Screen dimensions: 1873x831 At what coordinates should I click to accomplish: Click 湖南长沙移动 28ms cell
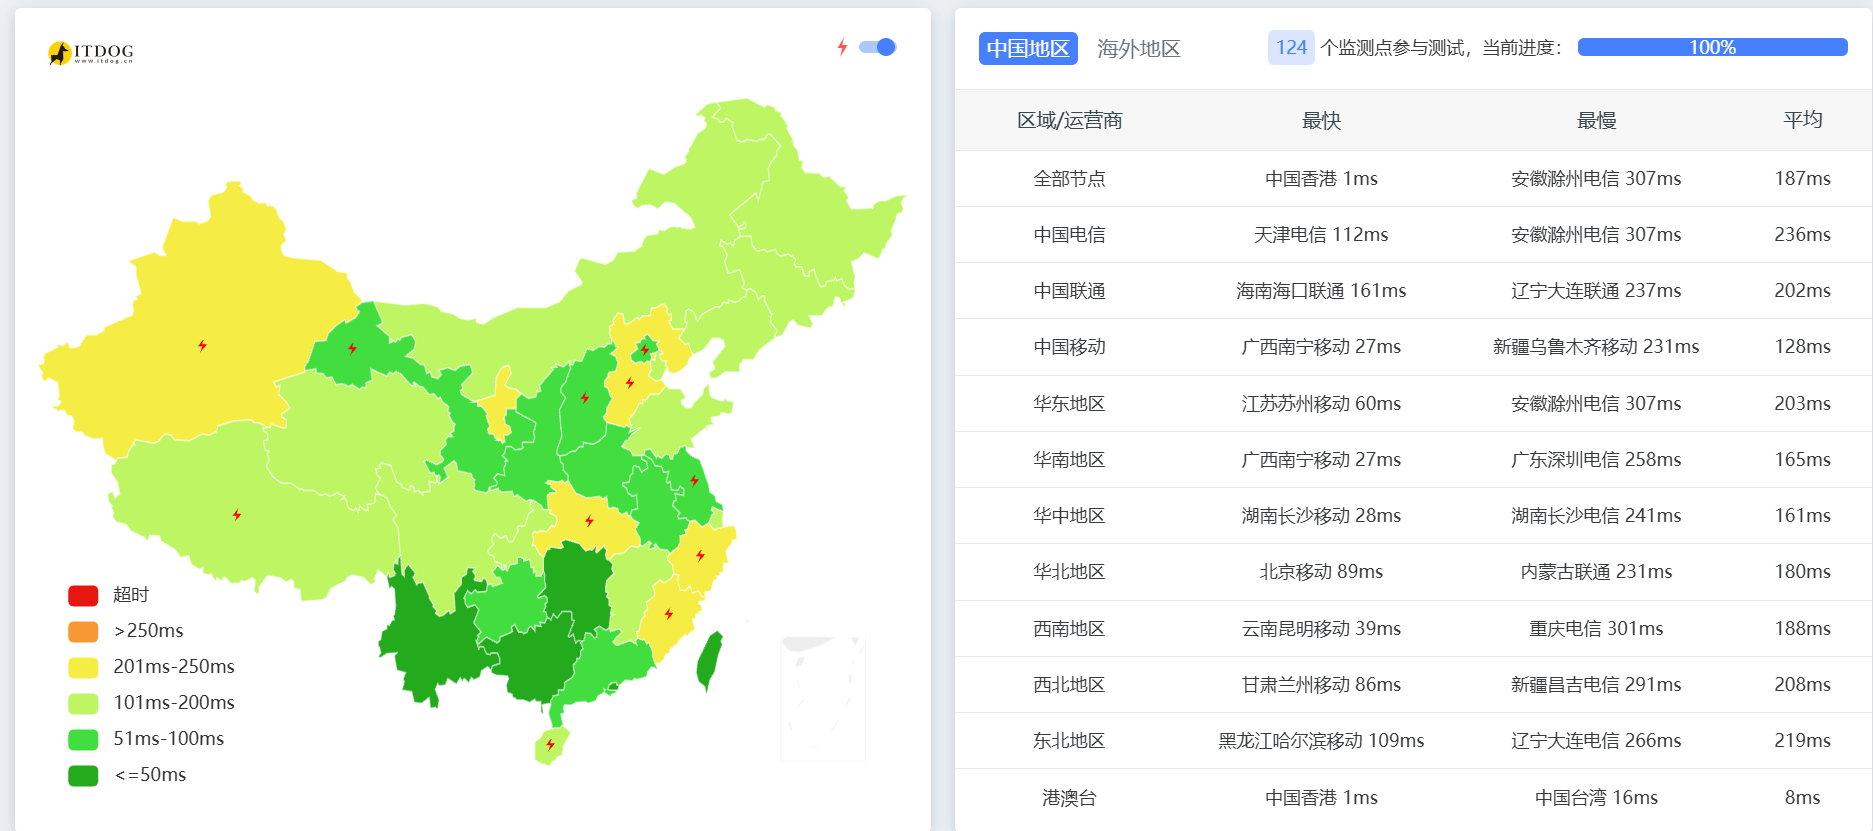pos(1321,515)
